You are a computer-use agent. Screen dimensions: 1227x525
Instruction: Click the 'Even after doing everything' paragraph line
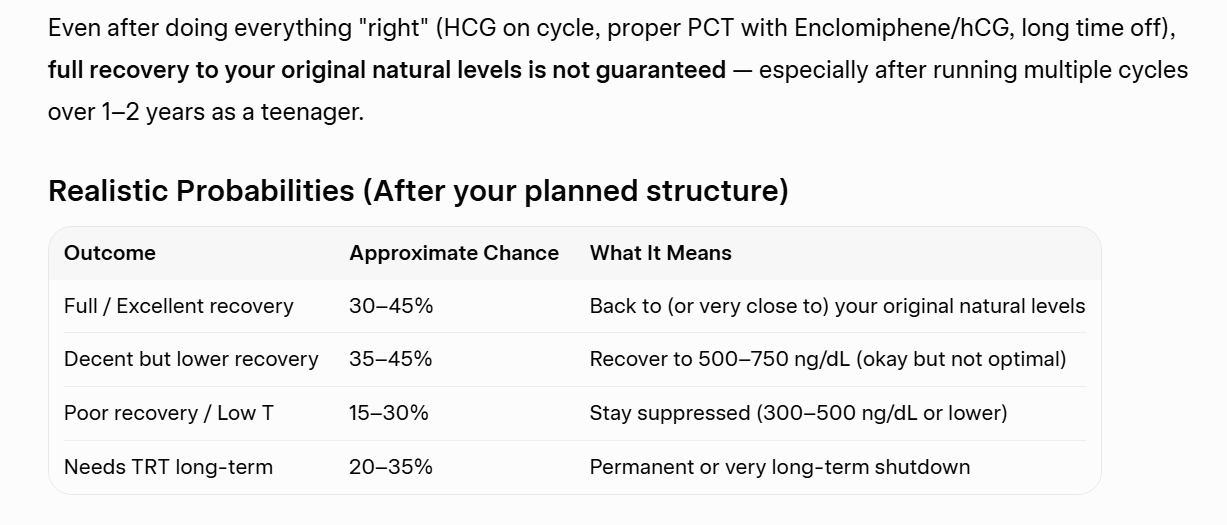tap(612, 28)
